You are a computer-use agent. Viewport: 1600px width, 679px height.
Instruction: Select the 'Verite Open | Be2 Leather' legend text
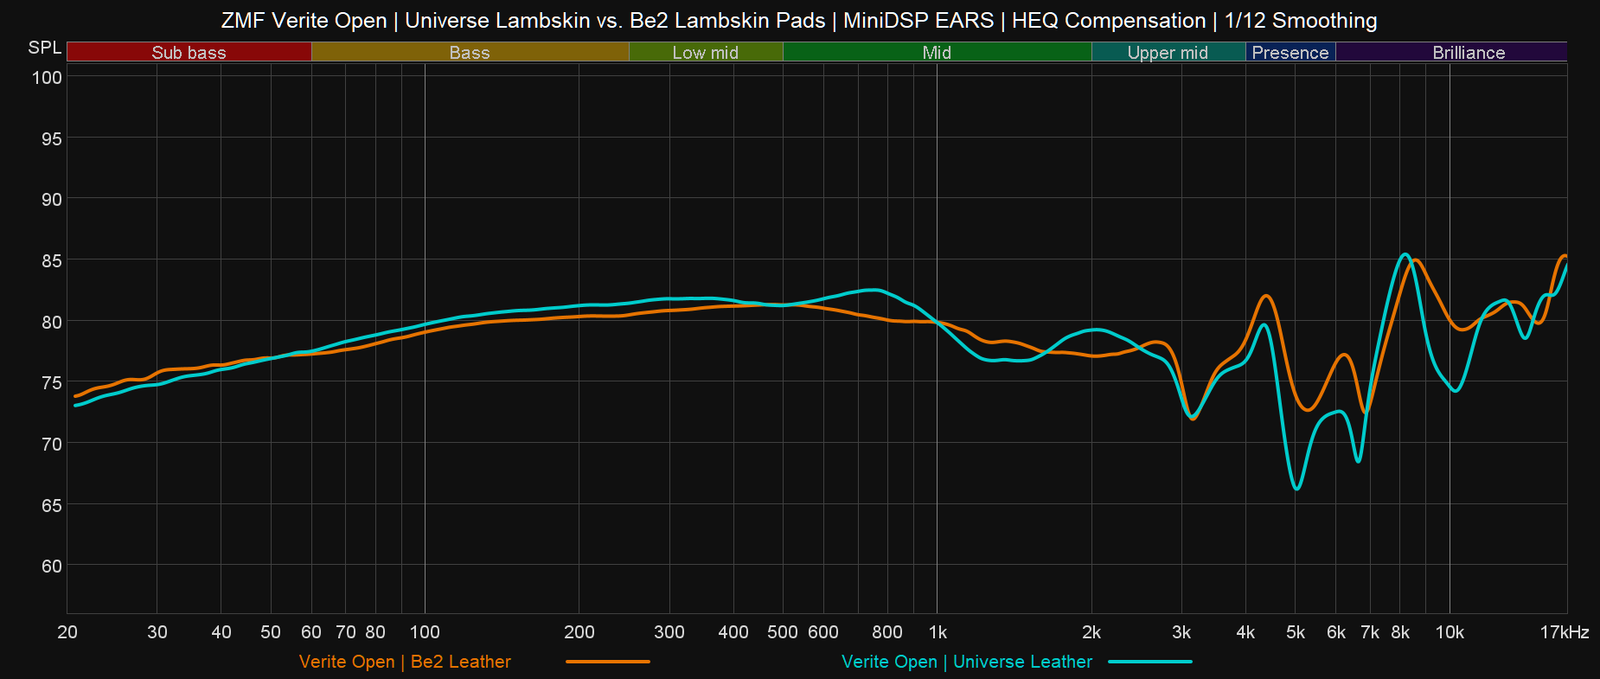(x=405, y=662)
